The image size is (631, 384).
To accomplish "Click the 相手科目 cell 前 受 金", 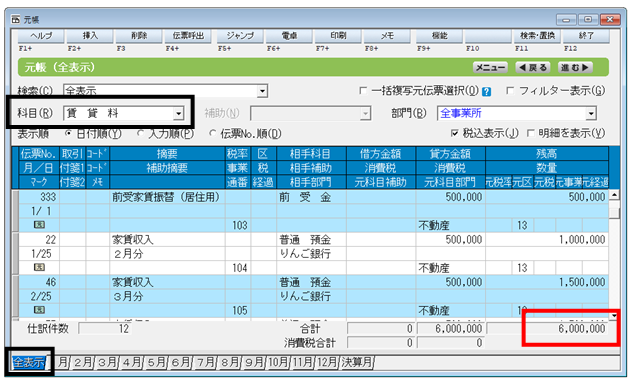I will coord(311,197).
